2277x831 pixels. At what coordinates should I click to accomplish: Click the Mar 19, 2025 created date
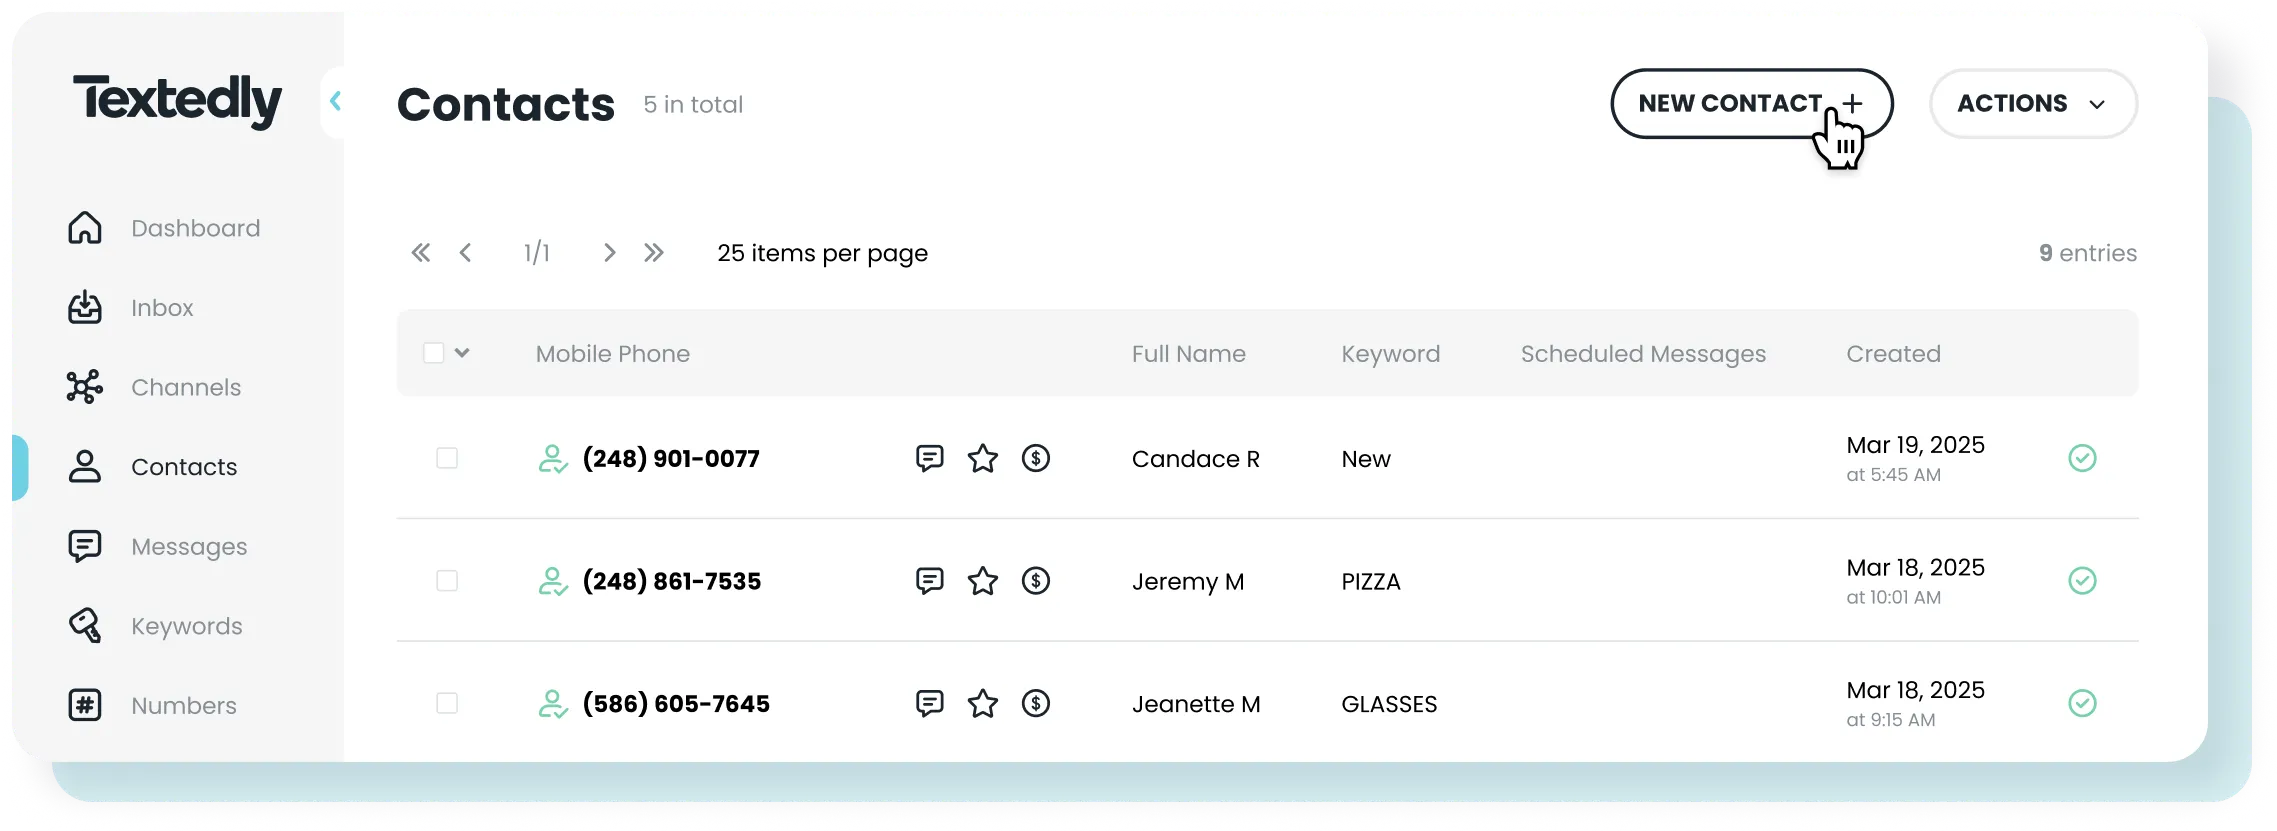1915,445
